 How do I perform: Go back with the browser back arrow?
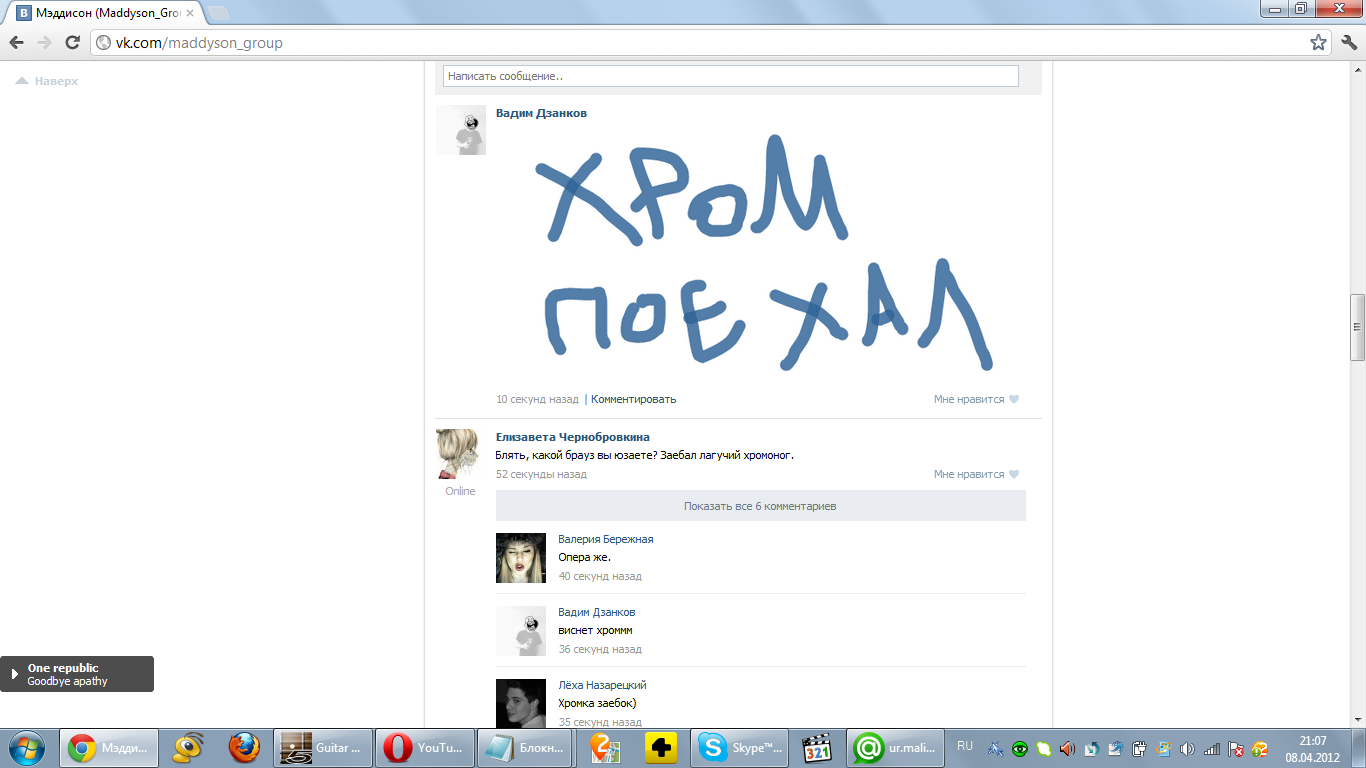point(16,43)
